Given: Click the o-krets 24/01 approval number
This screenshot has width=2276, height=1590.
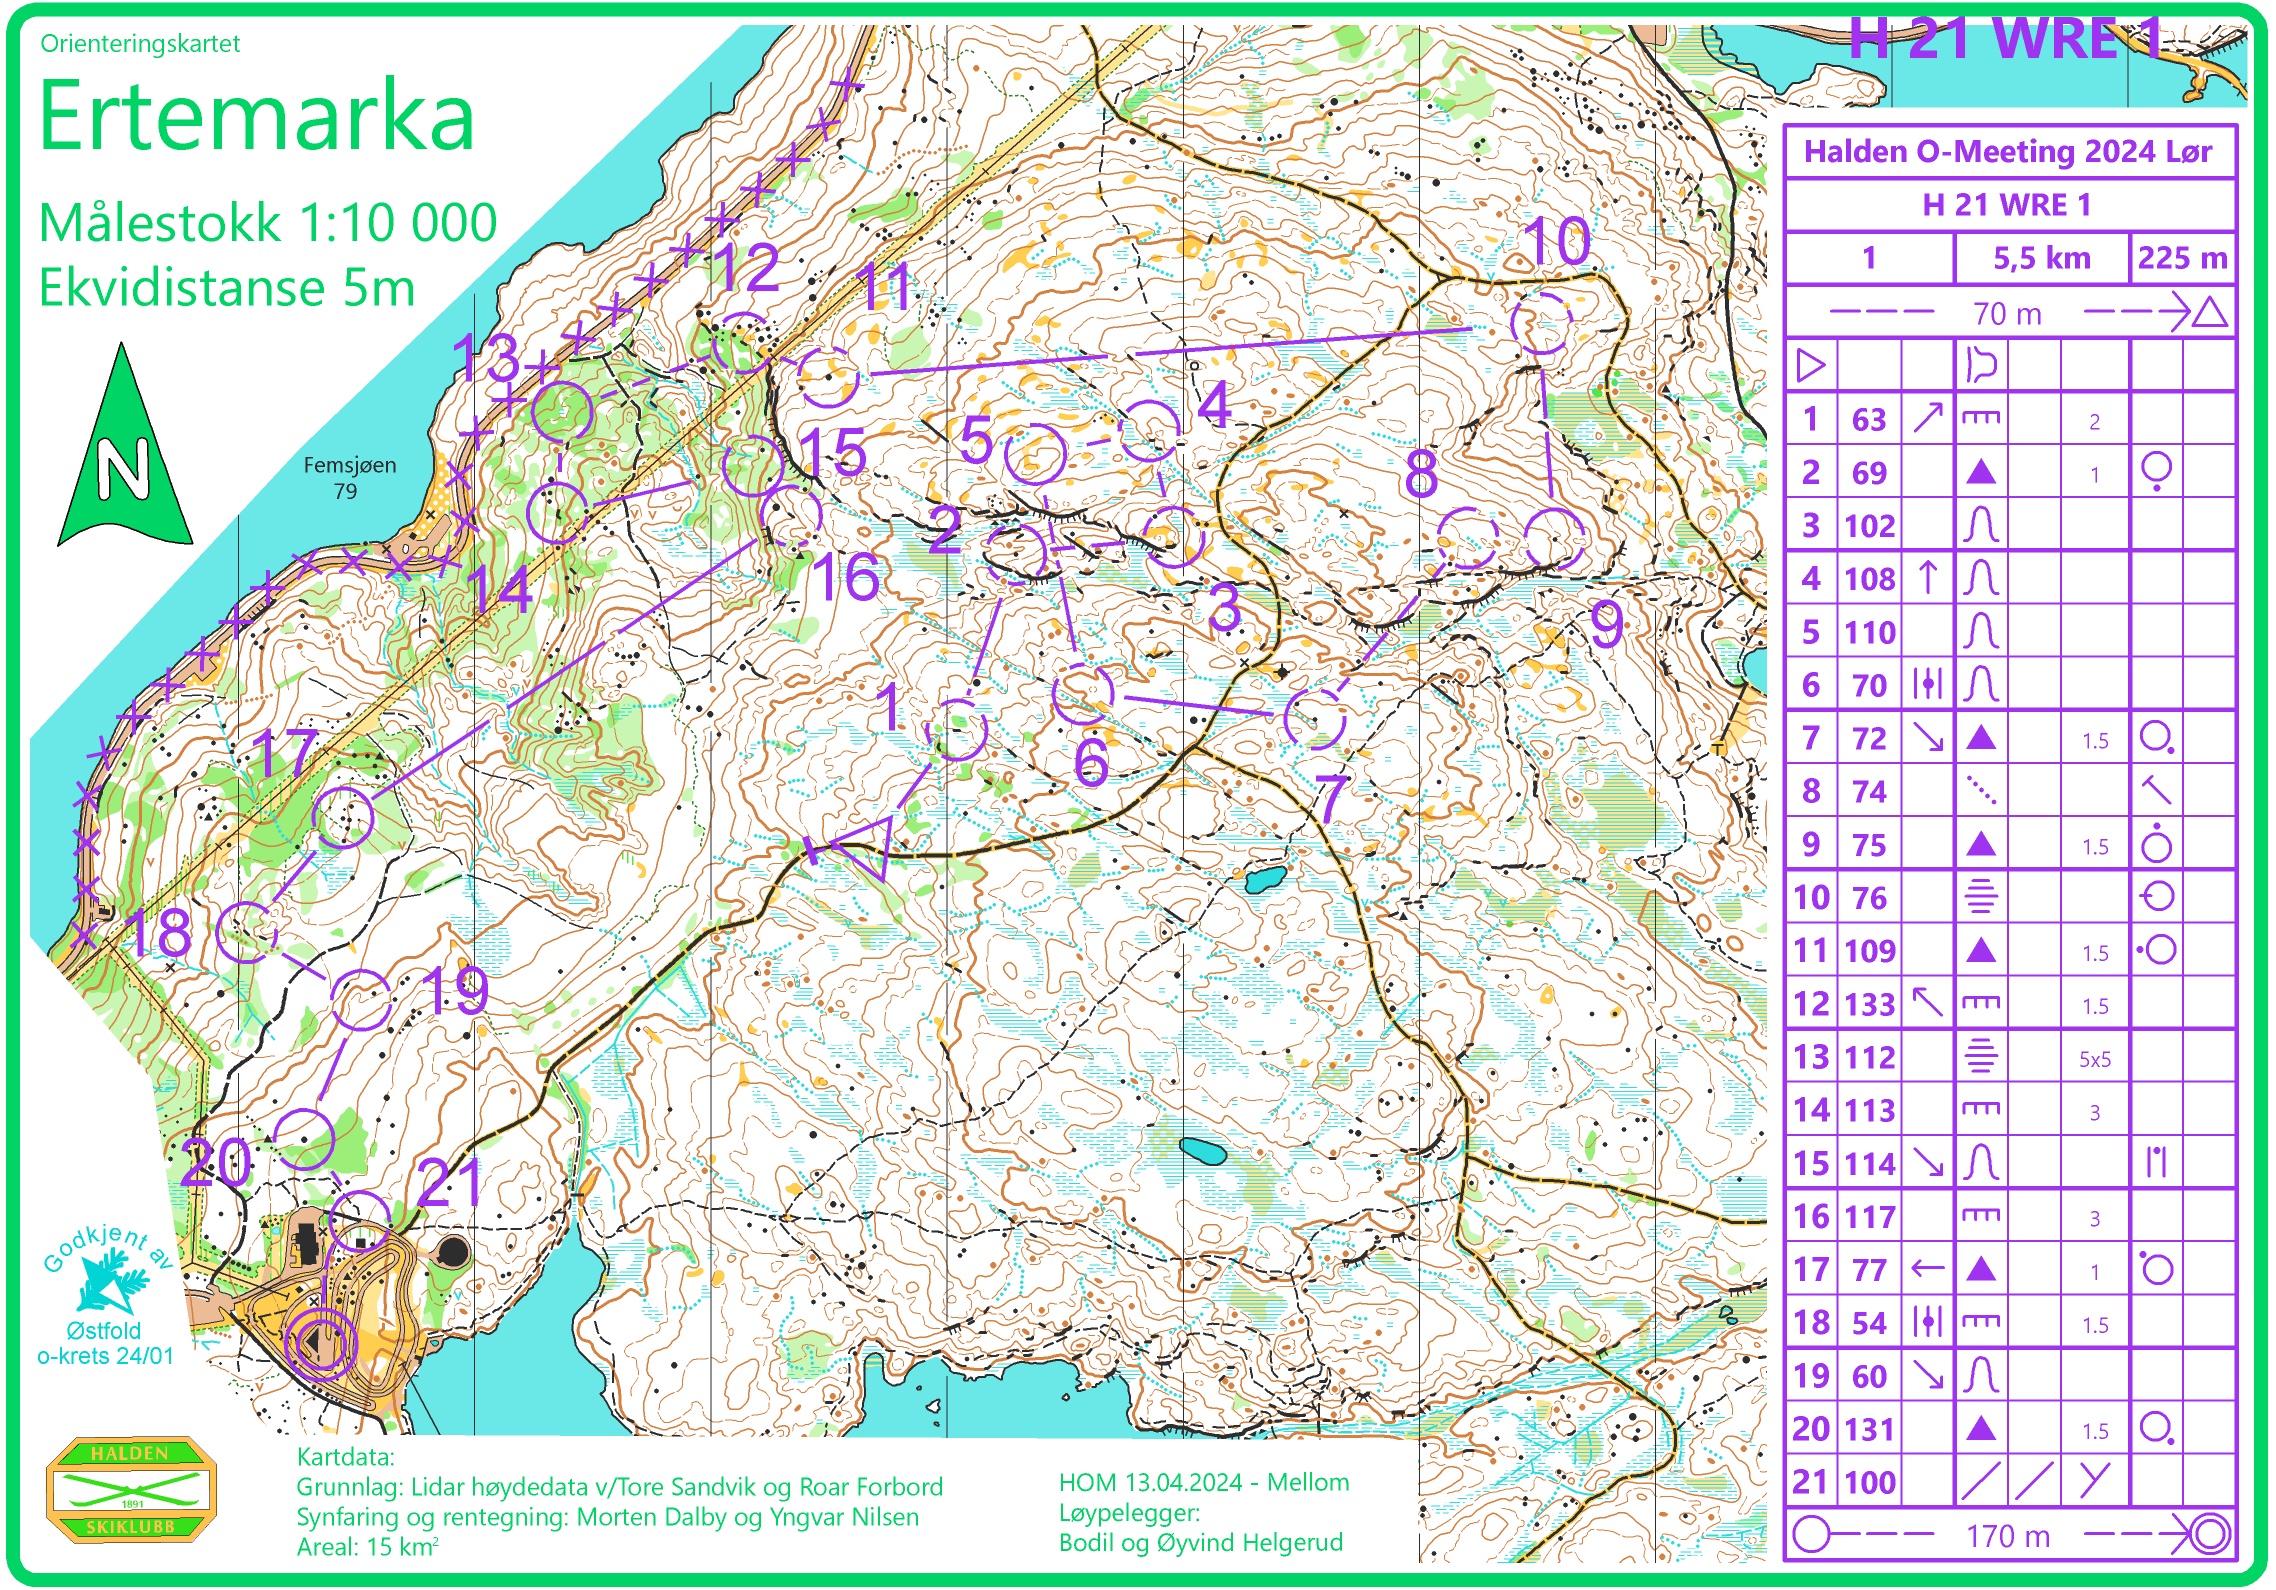Looking at the screenshot, I should 105,1356.
